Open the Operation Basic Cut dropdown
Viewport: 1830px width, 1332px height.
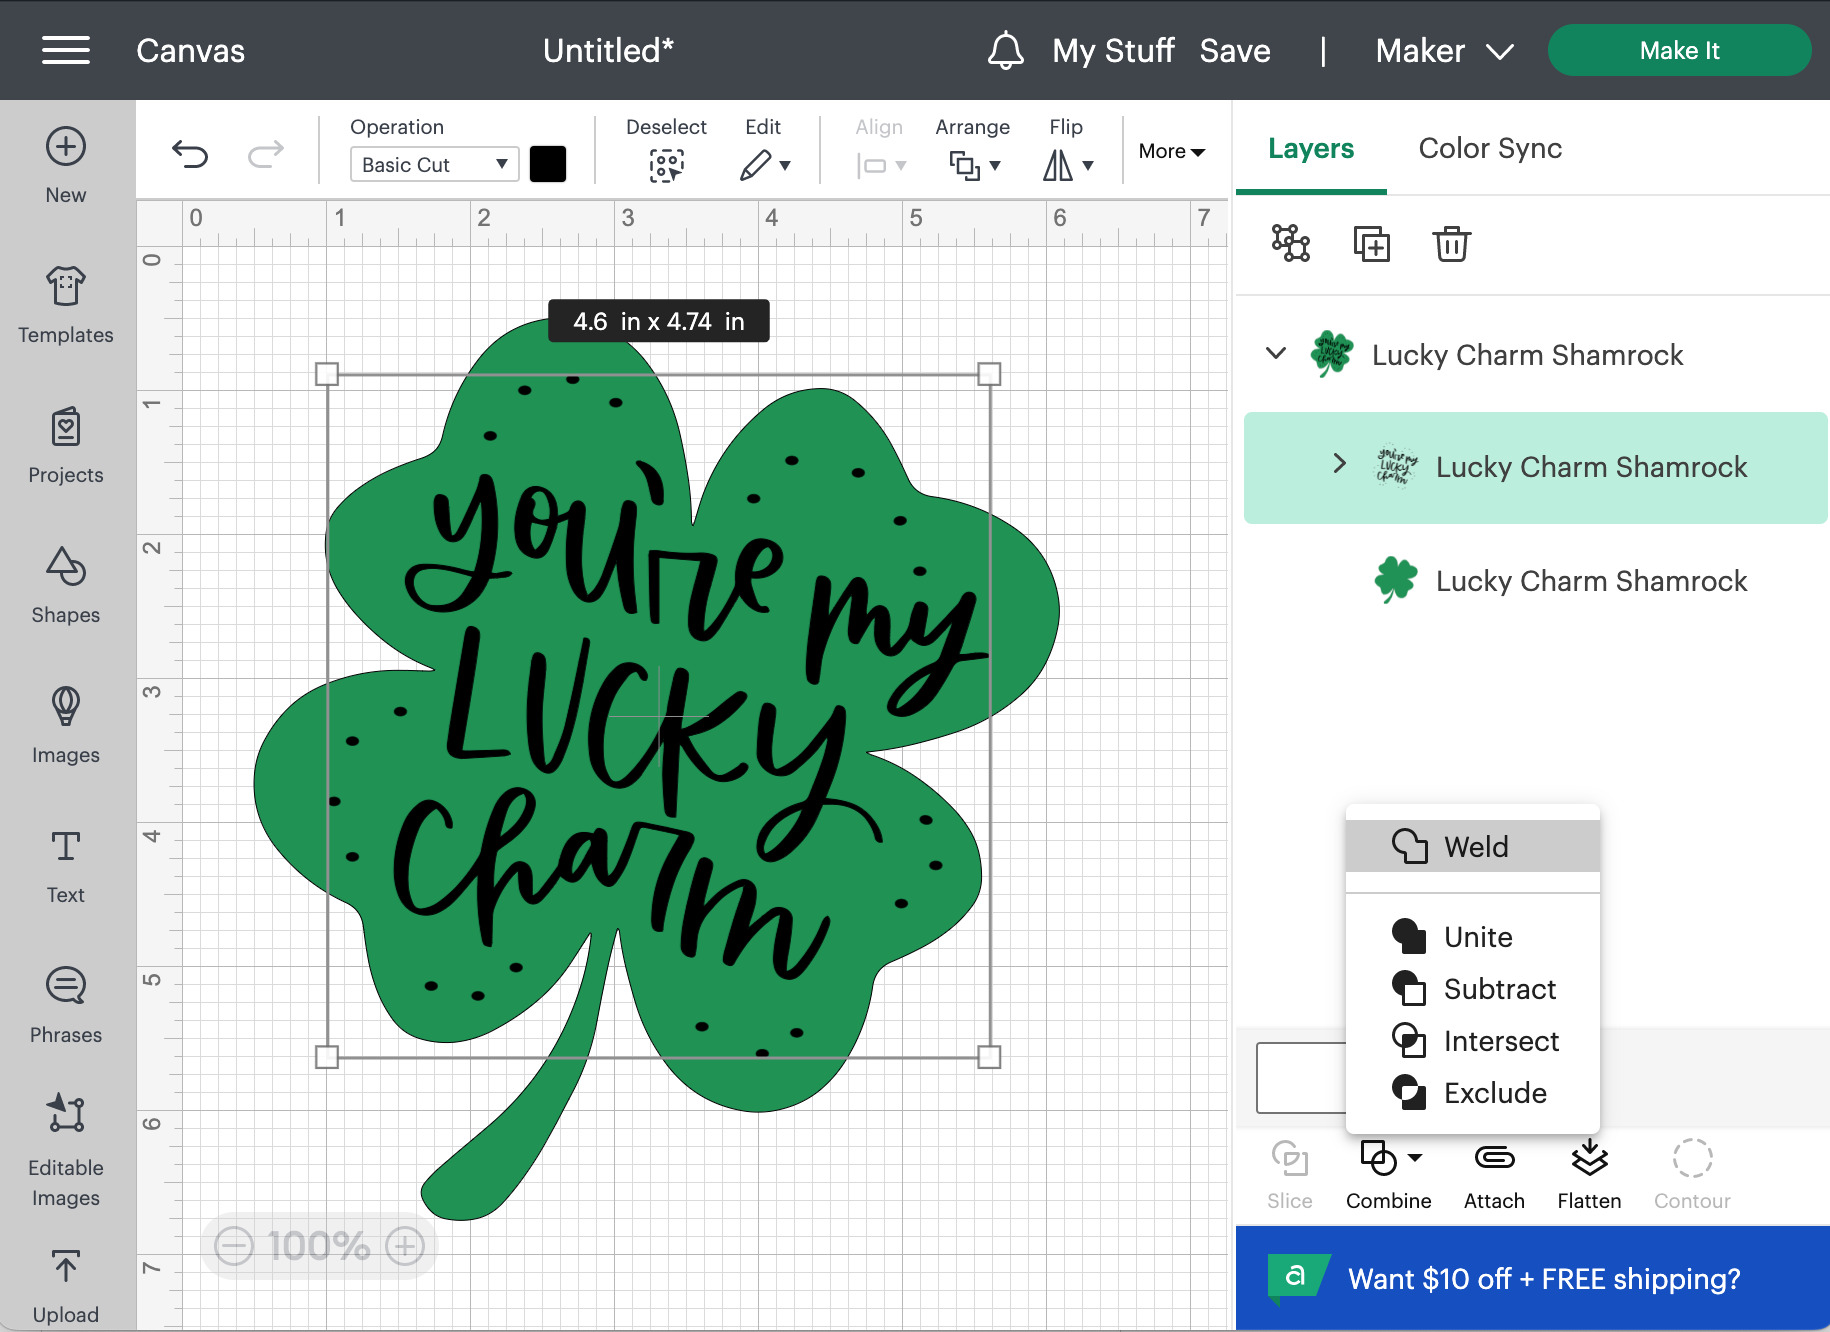(435, 164)
